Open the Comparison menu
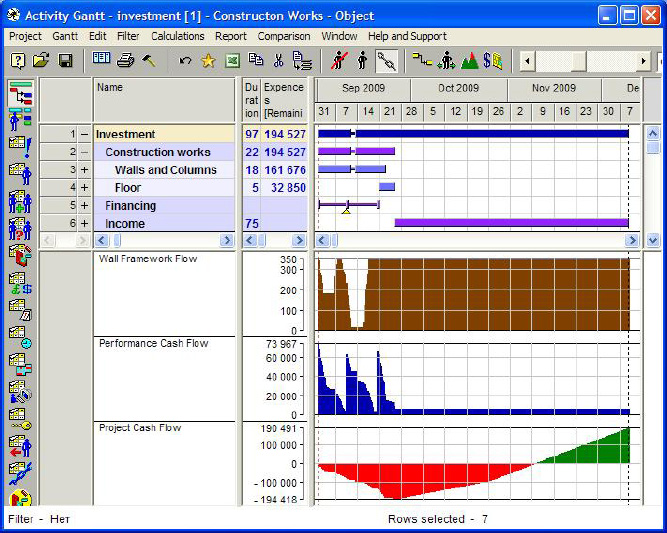Screen dimensions: 667x533 point(284,37)
